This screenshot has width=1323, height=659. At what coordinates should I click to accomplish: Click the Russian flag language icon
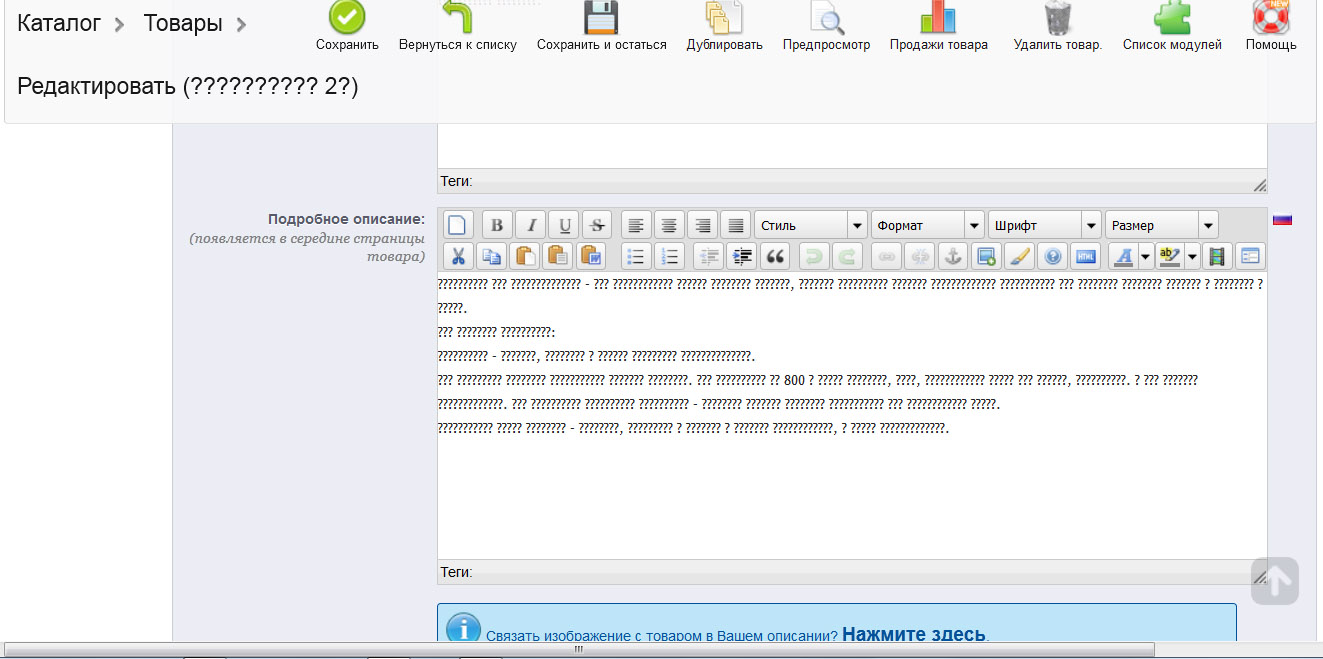(x=1282, y=220)
